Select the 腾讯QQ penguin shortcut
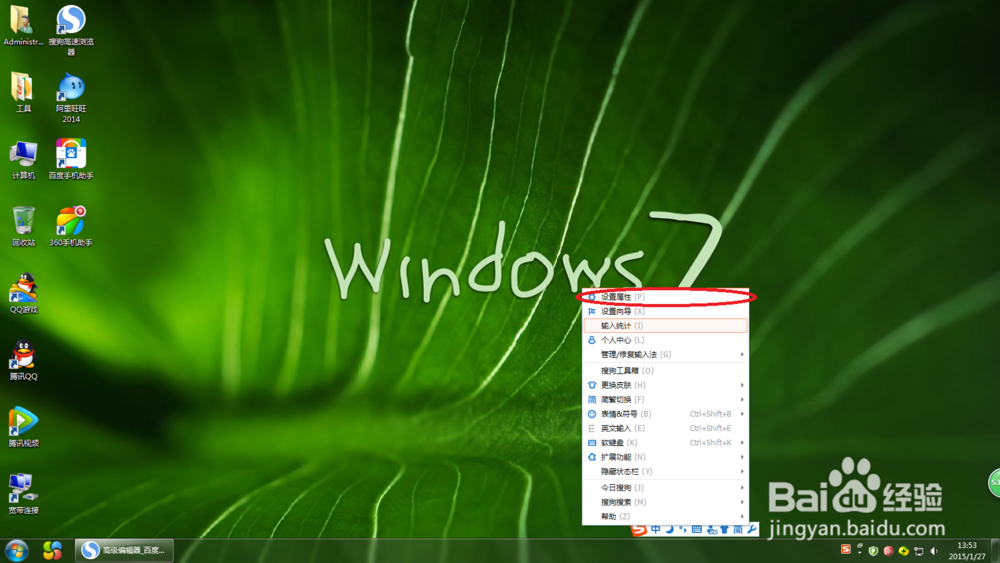 click(24, 360)
